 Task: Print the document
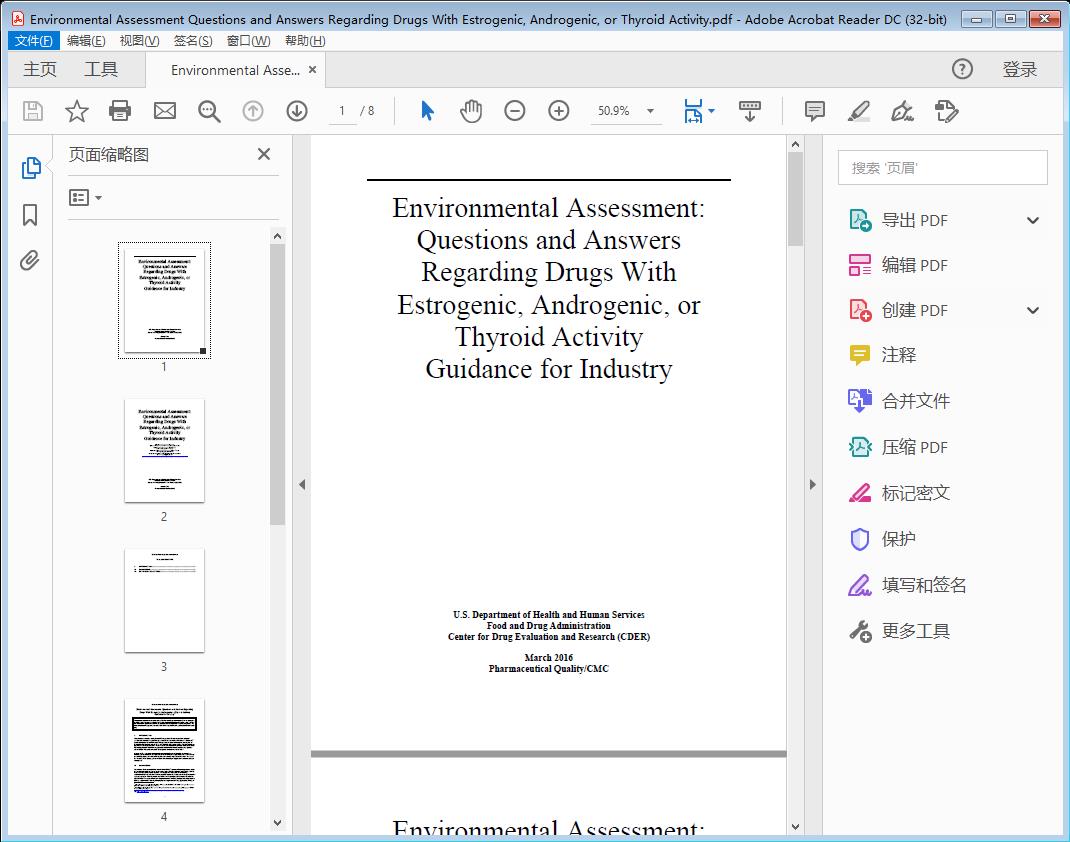tap(120, 111)
